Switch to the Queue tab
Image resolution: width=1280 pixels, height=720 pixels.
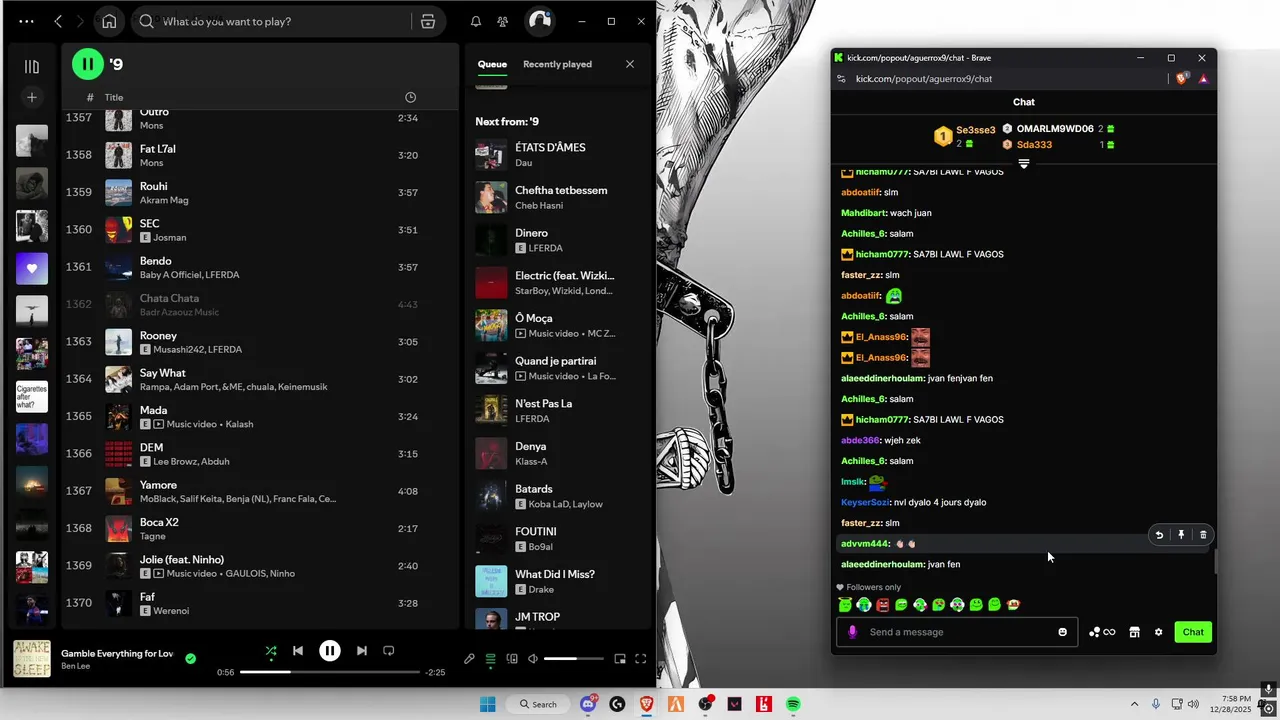(492, 64)
